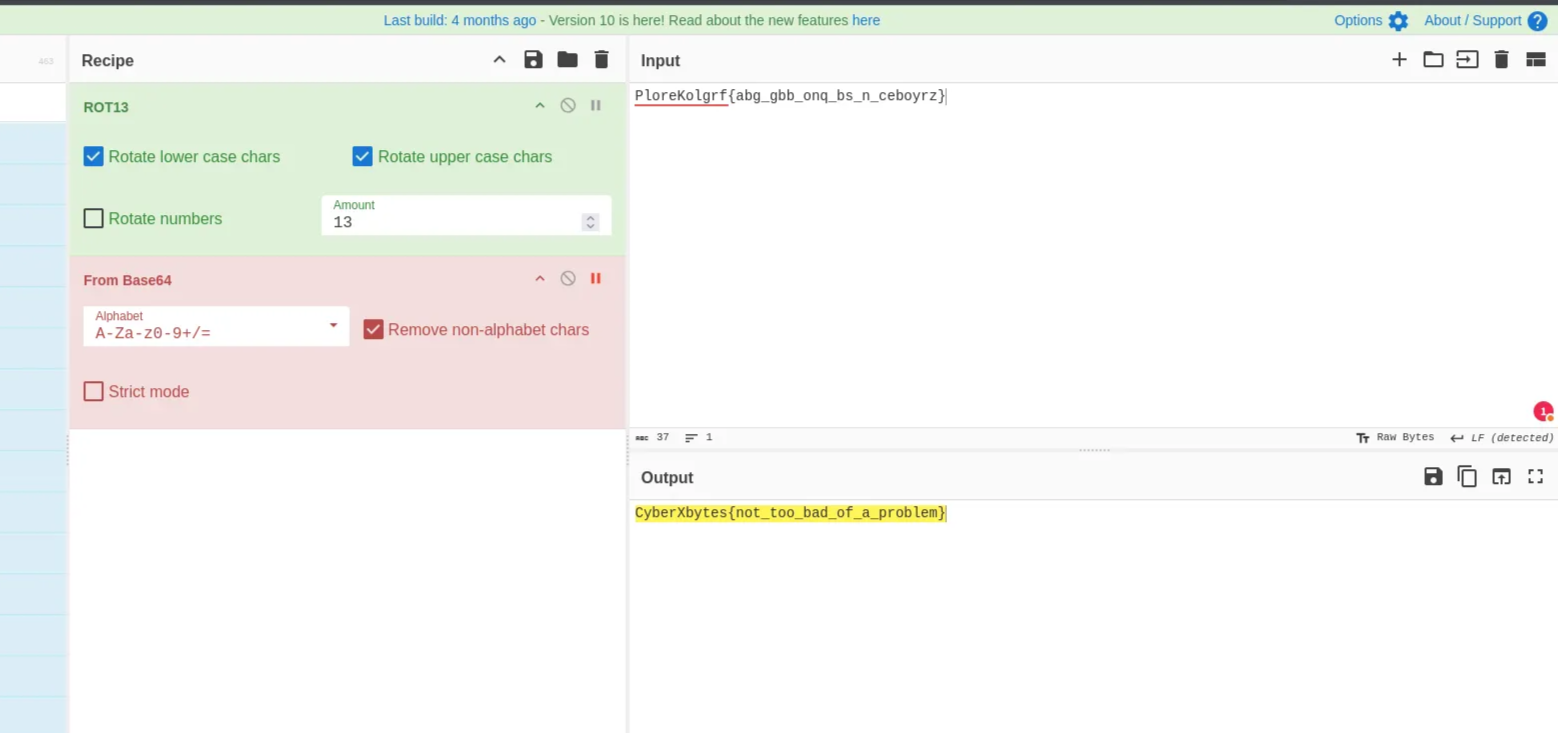Toggle the Rotate lower case chars checkbox
Viewport: 1558px width, 733px height.
click(x=94, y=157)
